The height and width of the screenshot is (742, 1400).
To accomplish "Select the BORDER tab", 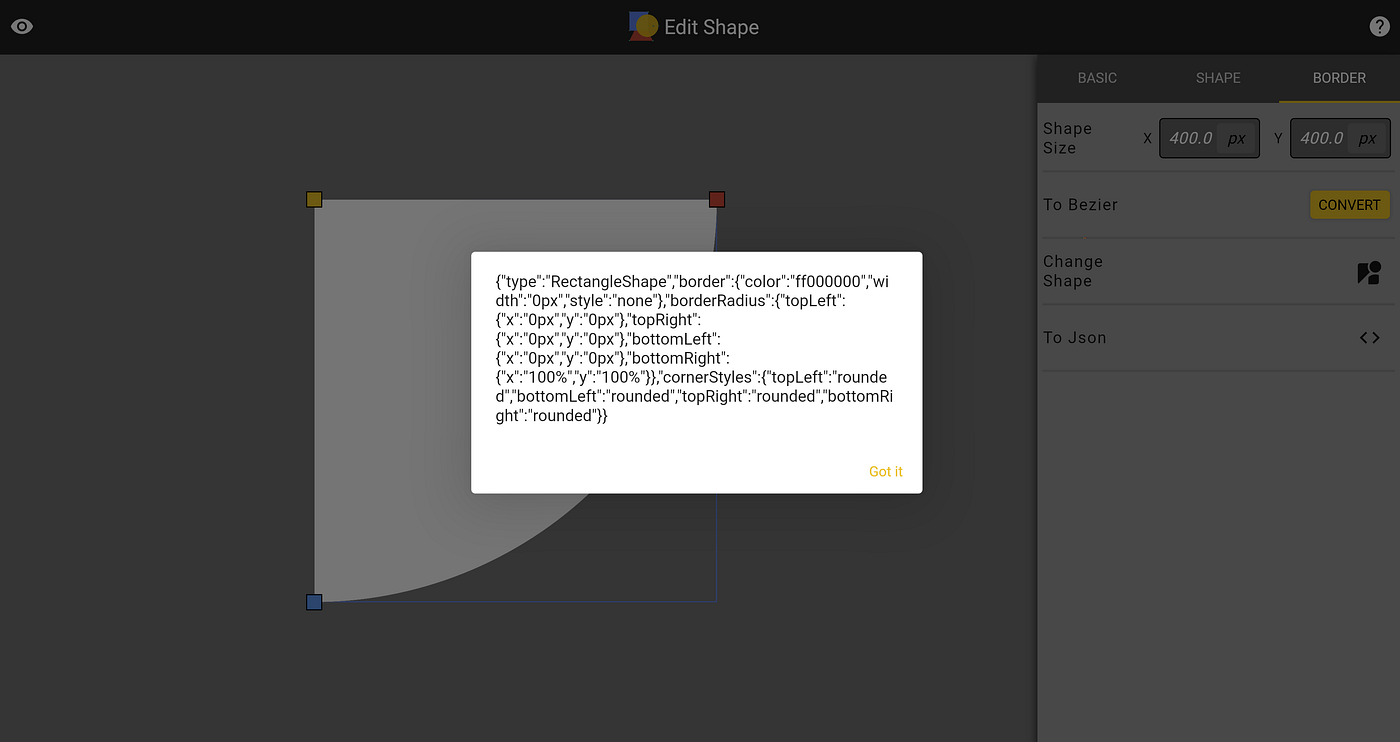I will tap(1339, 78).
